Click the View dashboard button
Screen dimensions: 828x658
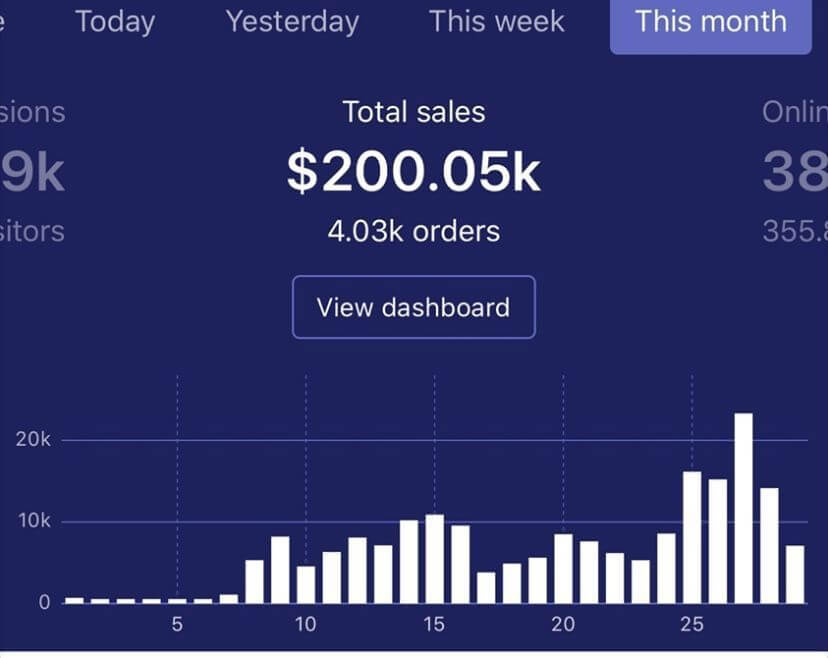click(413, 307)
